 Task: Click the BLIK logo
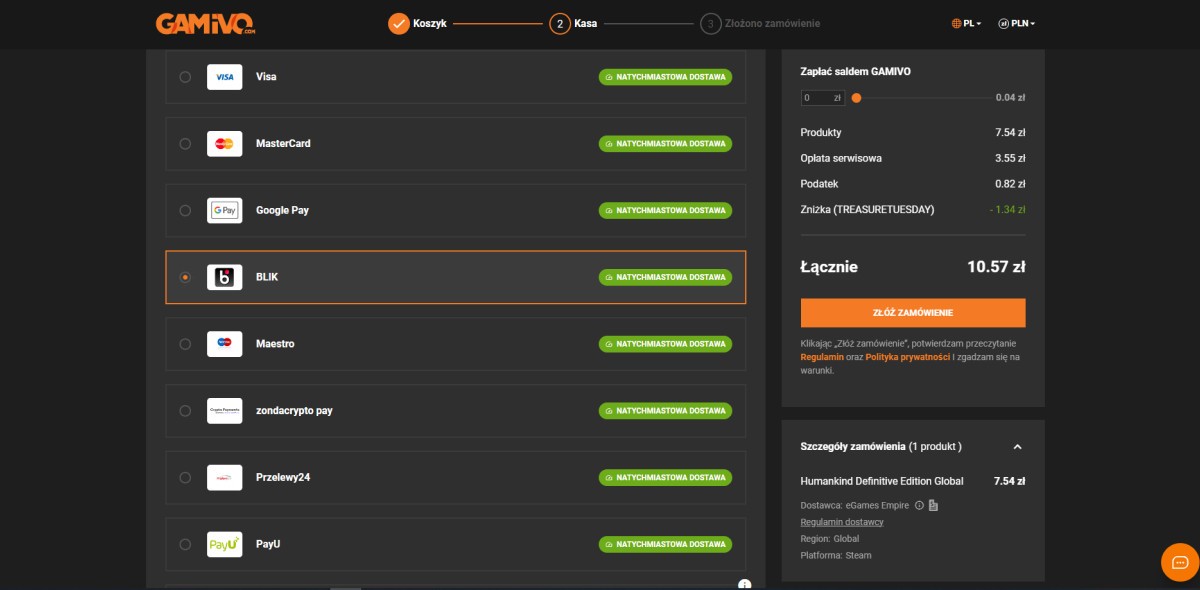pyautogui.click(x=224, y=277)
